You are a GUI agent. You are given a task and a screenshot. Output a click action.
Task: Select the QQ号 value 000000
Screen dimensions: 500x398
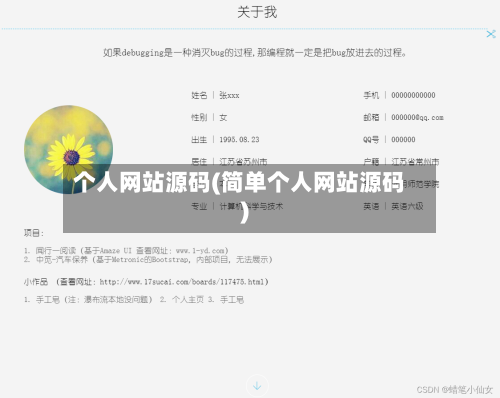403,140
